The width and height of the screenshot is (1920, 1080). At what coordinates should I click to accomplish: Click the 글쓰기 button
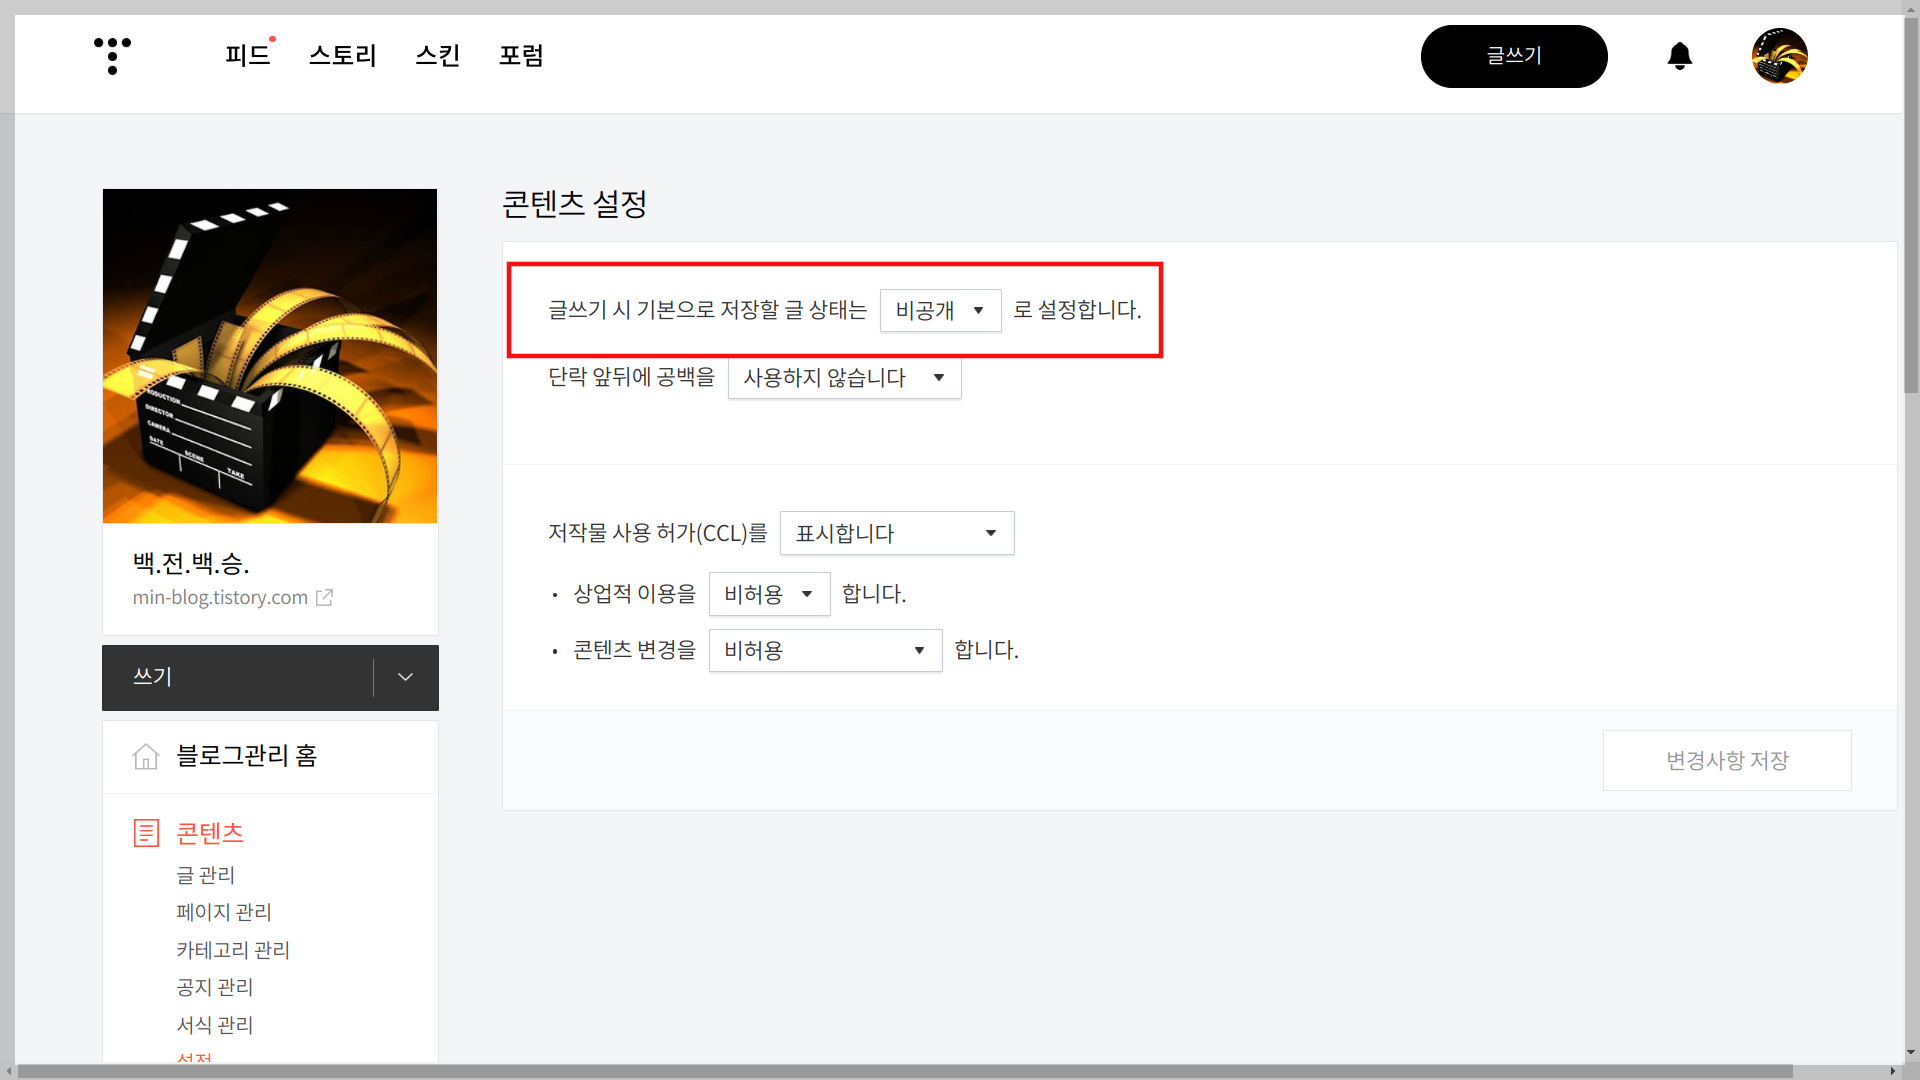(x=1514, y=56)
